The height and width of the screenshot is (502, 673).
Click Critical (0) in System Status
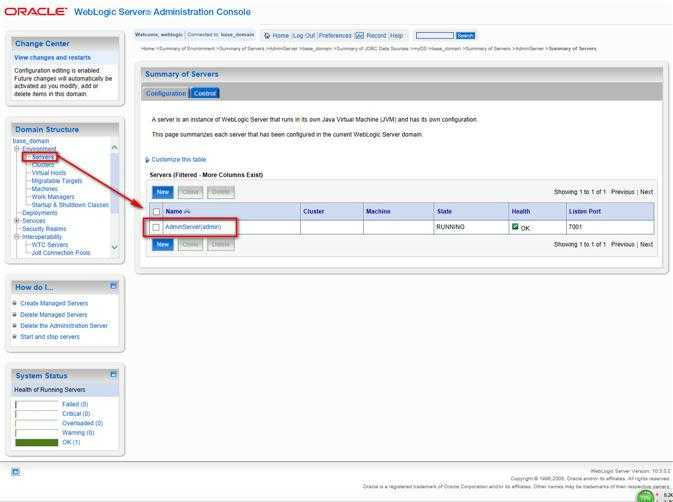coord(76,414)
